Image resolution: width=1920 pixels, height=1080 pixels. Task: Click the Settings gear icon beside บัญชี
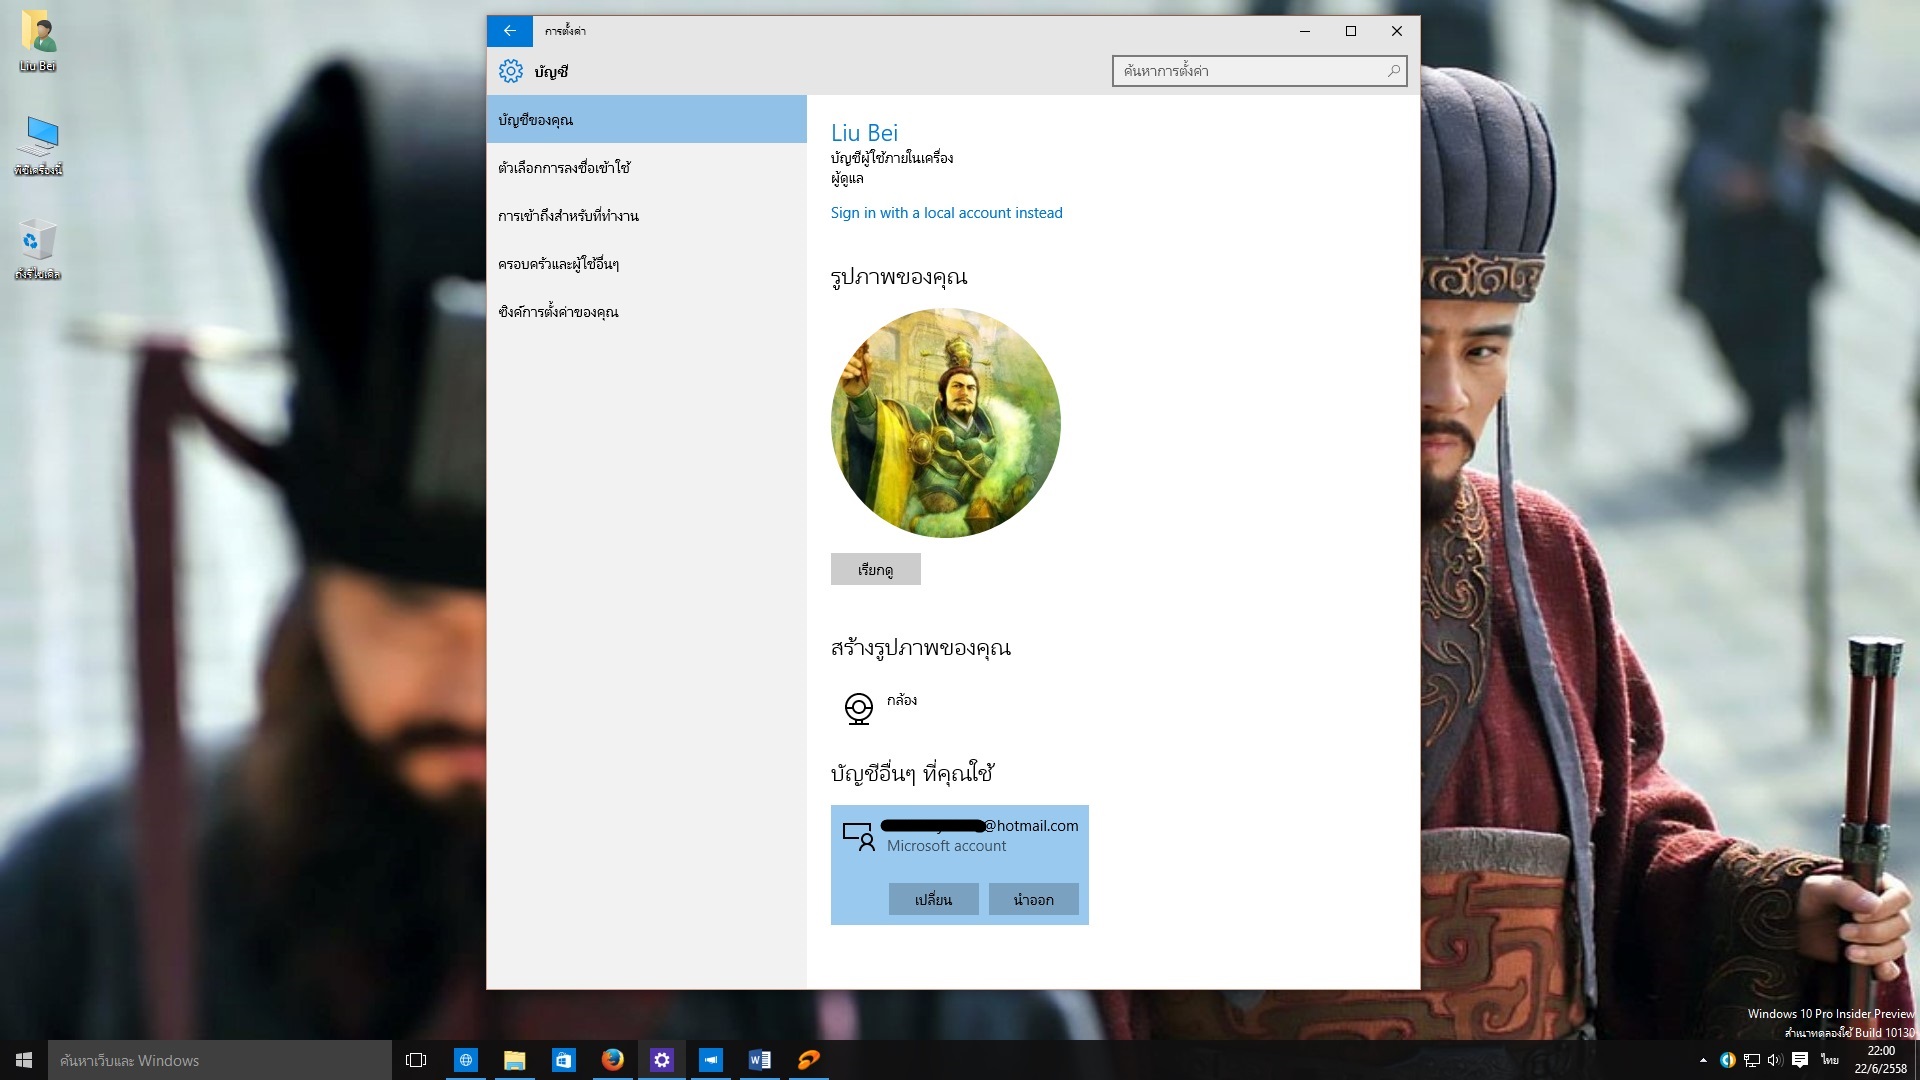pos(511,71)
